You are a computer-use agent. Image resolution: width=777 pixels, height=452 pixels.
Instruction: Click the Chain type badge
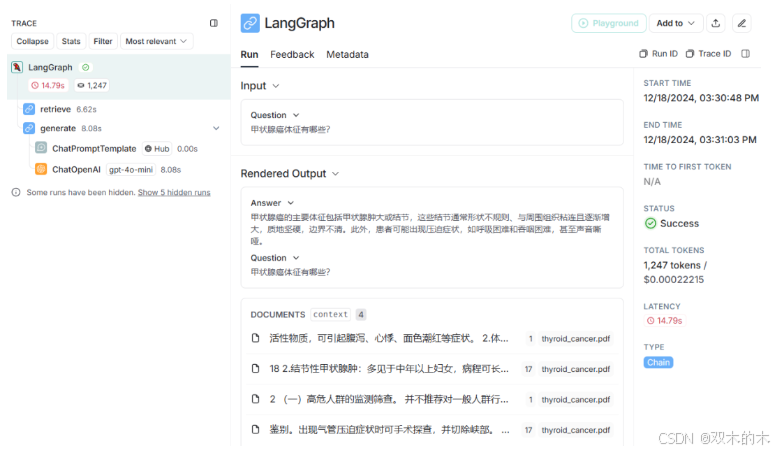click(x=658, y=362)
